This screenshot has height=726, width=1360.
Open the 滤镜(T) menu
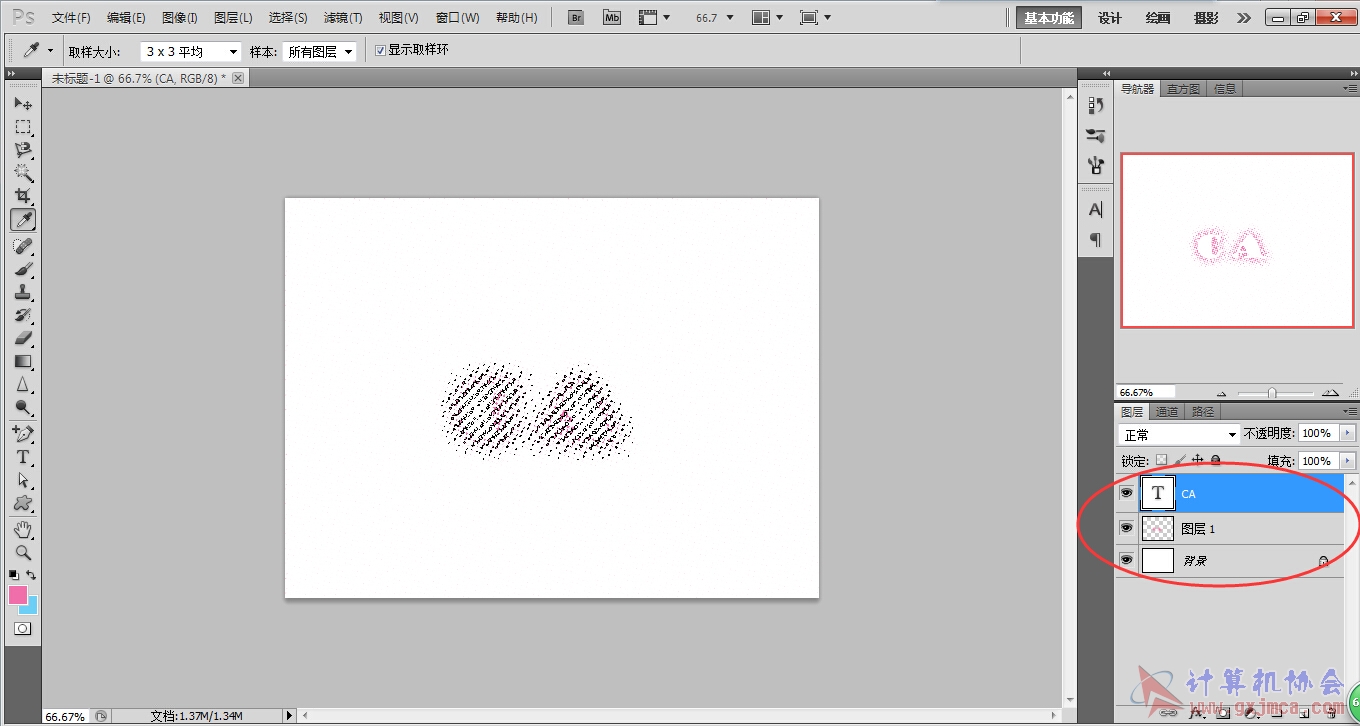coord(343,18)
